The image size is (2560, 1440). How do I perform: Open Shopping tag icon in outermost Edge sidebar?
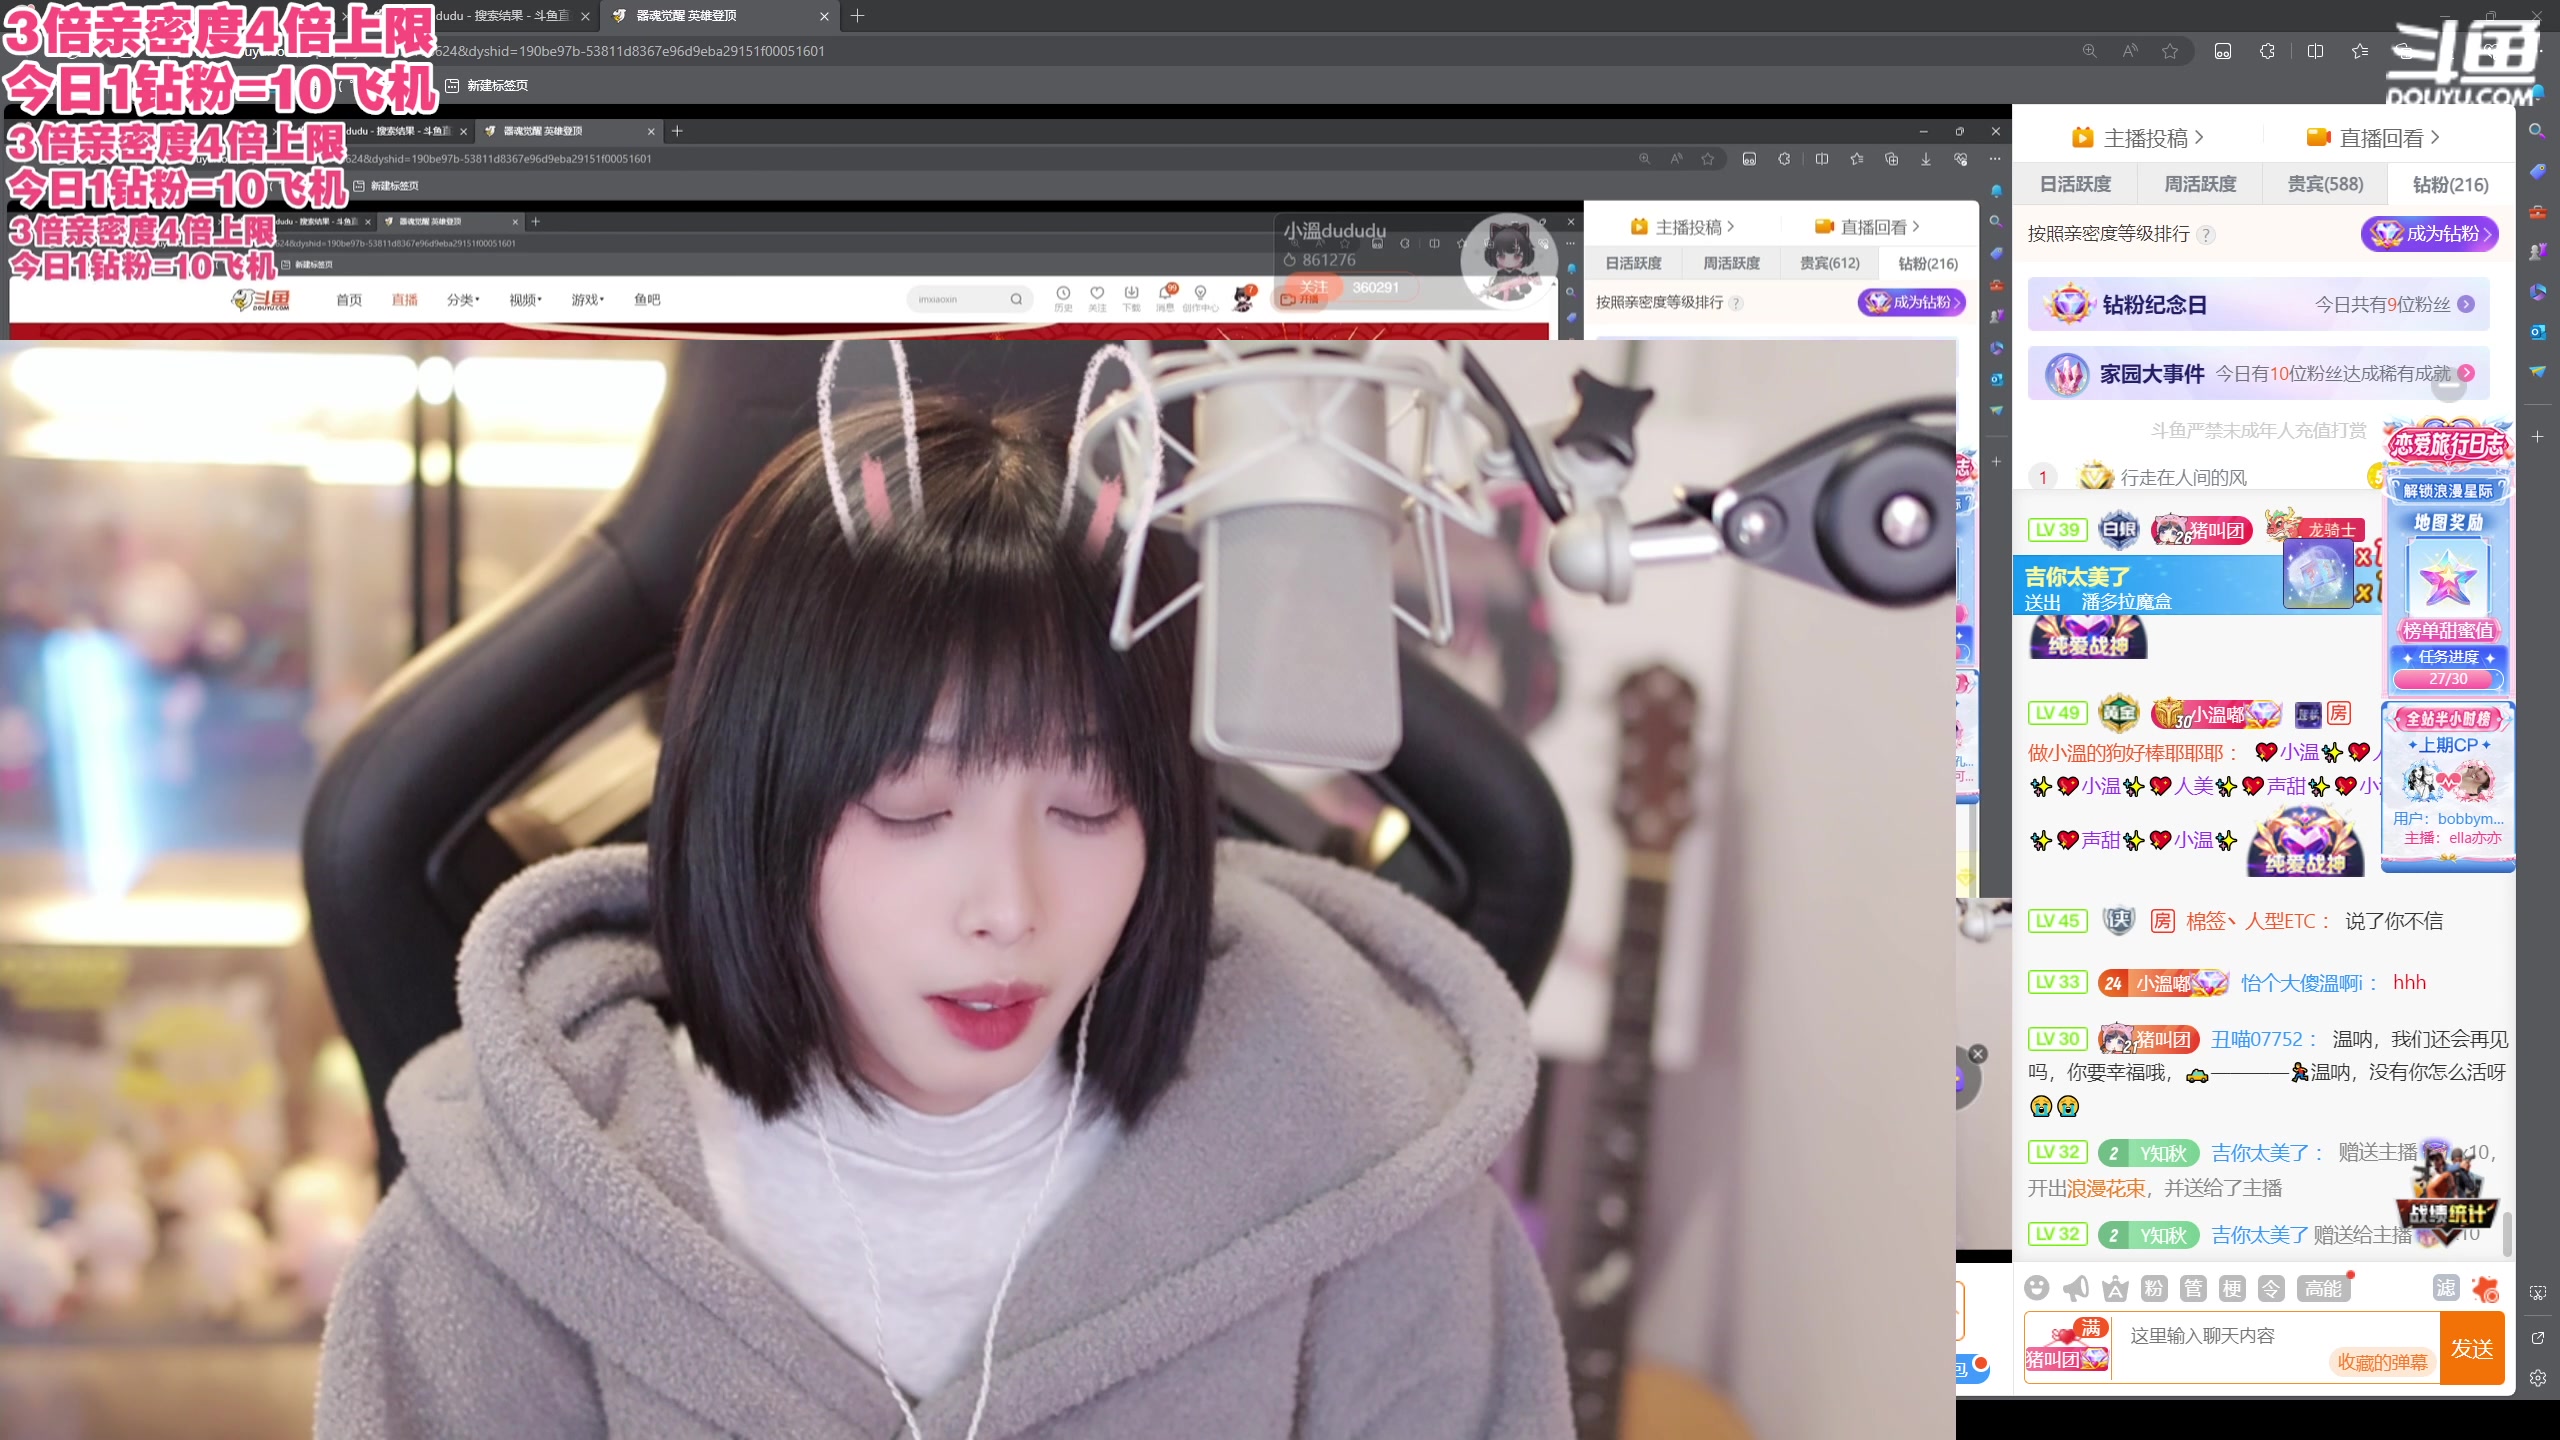point(2537,172)
